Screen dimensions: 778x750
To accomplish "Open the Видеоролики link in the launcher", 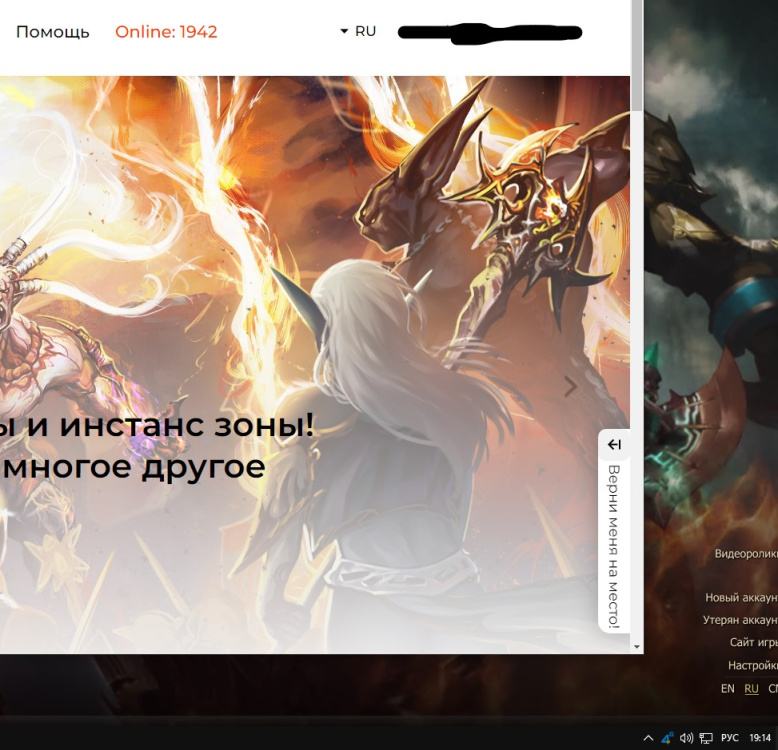I will 745,553.
